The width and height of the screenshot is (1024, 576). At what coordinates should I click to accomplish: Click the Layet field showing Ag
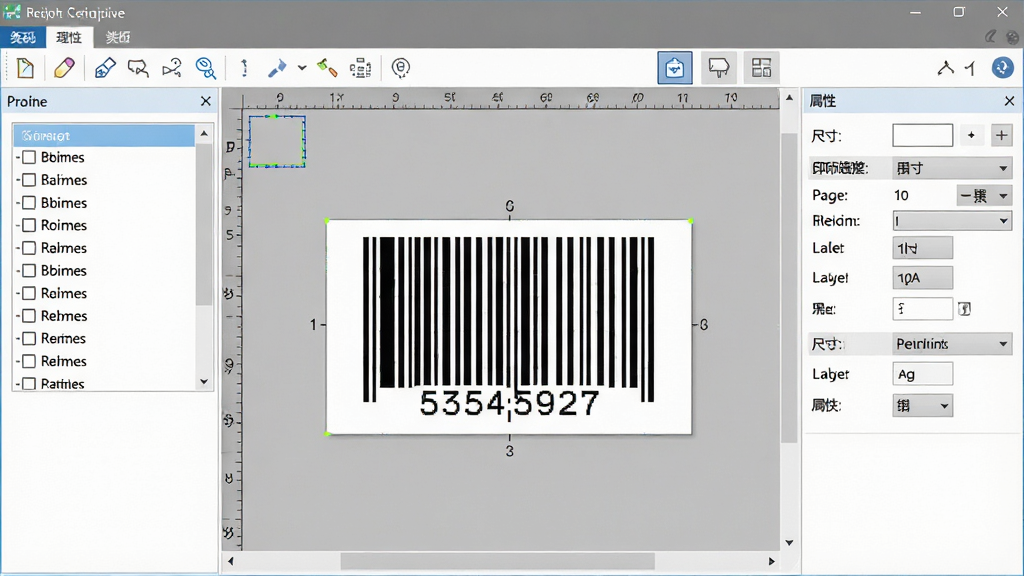coord(922,374)
